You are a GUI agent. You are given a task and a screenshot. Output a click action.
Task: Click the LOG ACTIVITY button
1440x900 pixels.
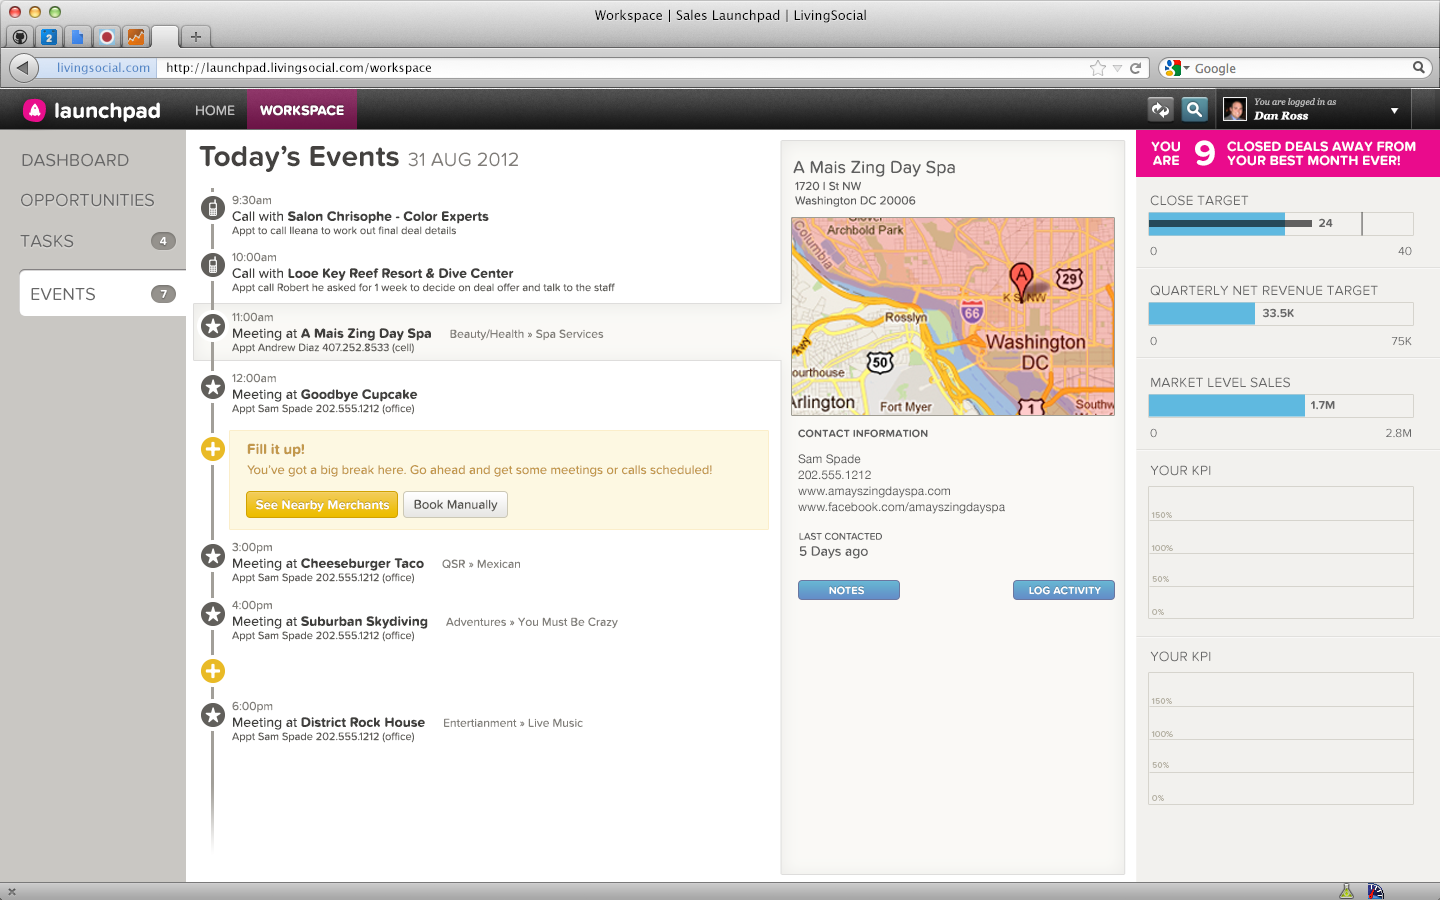coord(1064,590)
